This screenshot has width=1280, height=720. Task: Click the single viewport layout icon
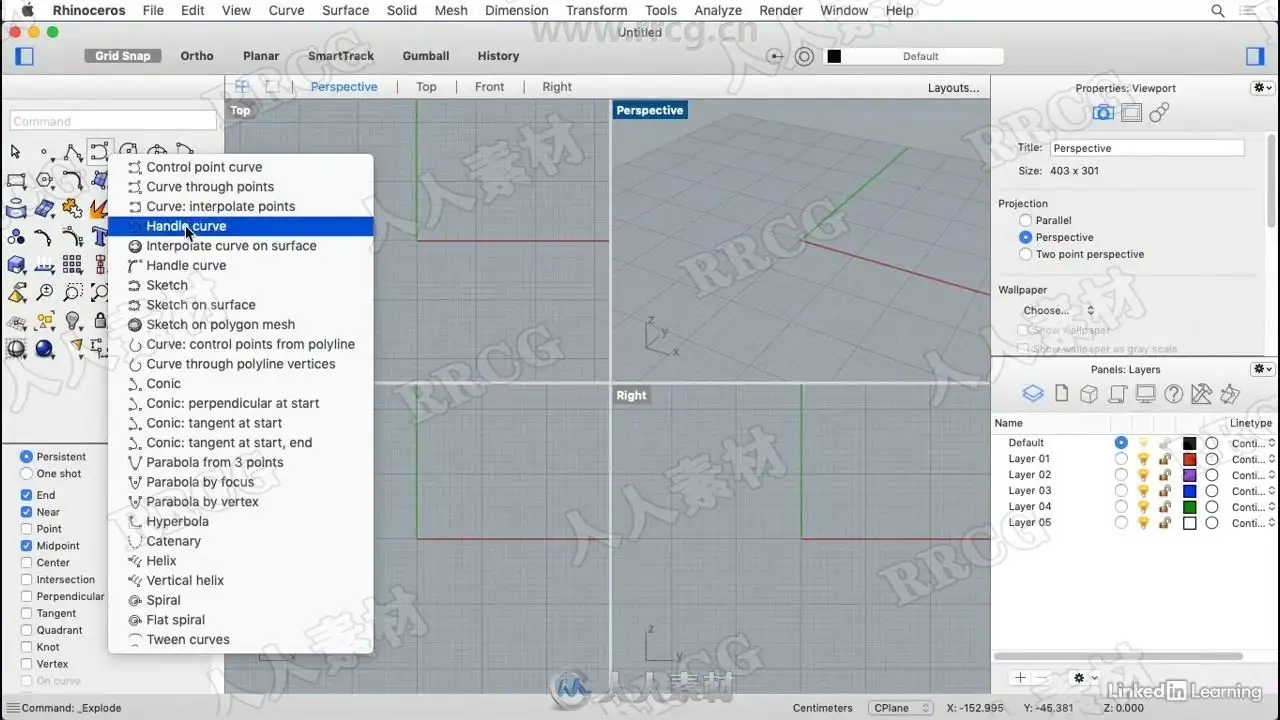click(x=272, y=87)
